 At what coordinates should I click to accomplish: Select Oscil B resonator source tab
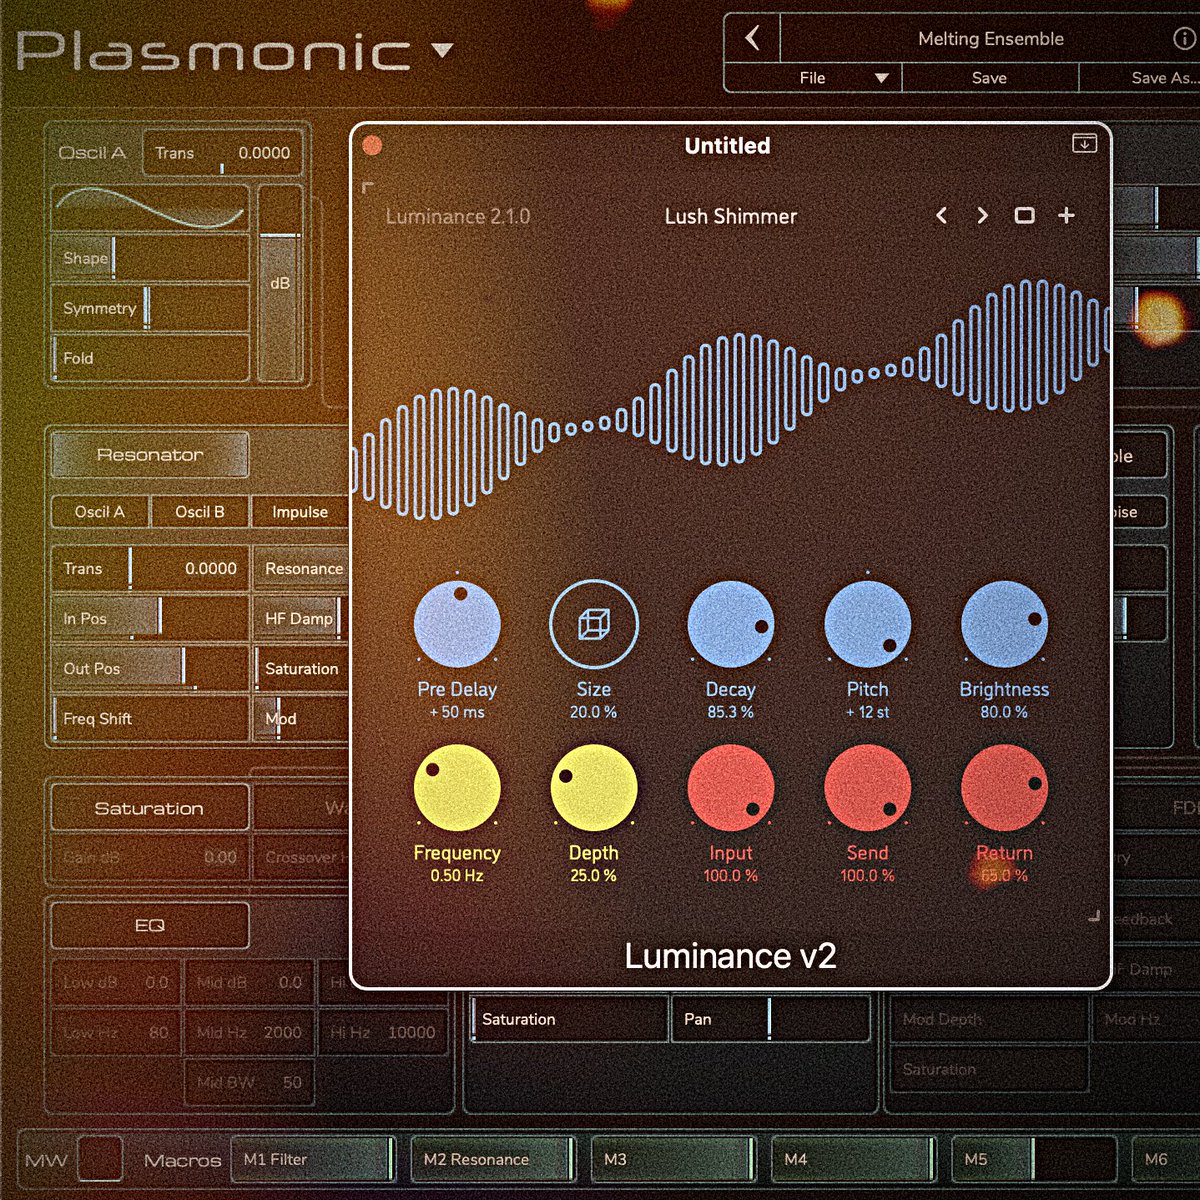point(200,512)
